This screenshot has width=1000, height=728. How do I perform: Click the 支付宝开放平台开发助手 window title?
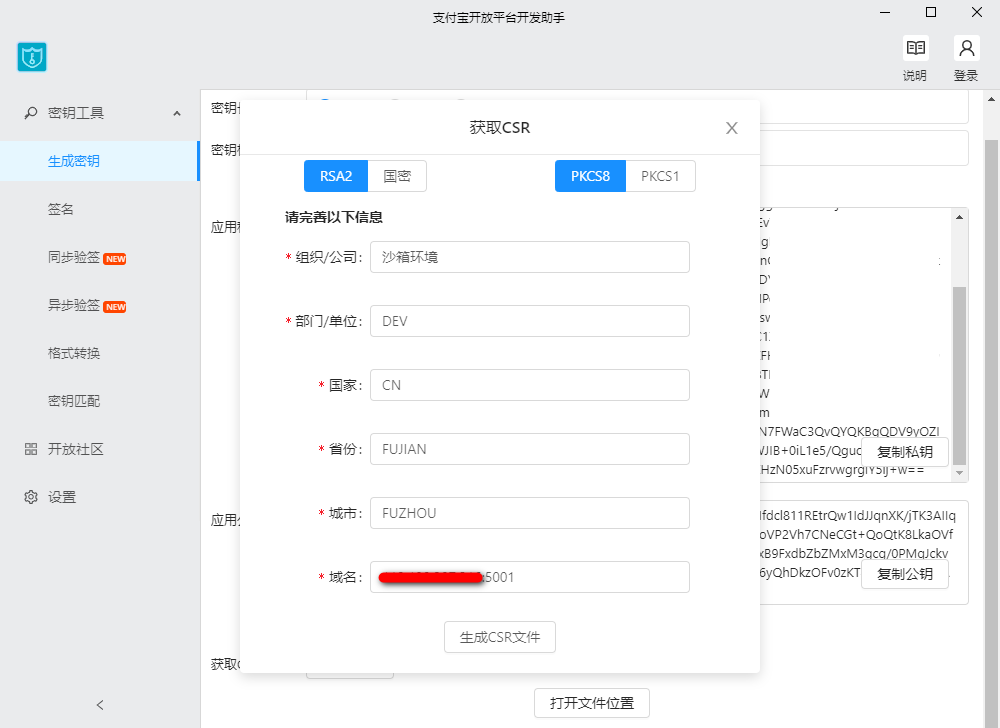(499, 18)
